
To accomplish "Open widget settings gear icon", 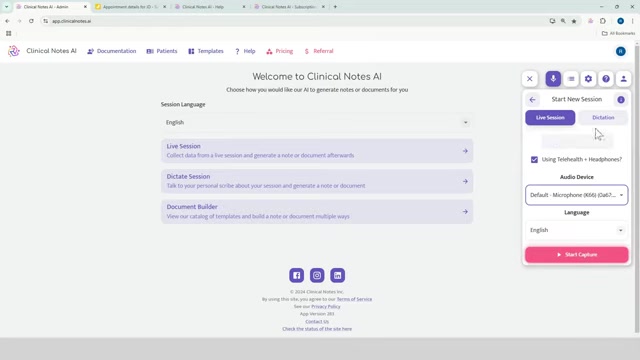I will coord(588,79).
